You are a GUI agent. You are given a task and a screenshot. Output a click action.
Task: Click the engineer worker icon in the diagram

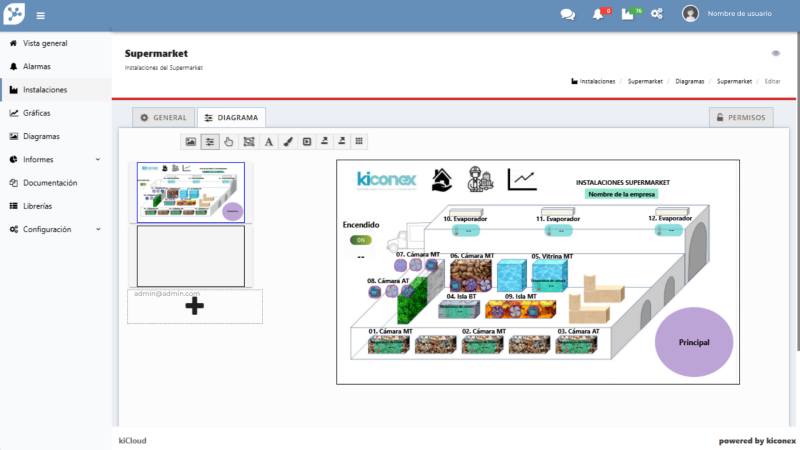[x=480, y=179]
